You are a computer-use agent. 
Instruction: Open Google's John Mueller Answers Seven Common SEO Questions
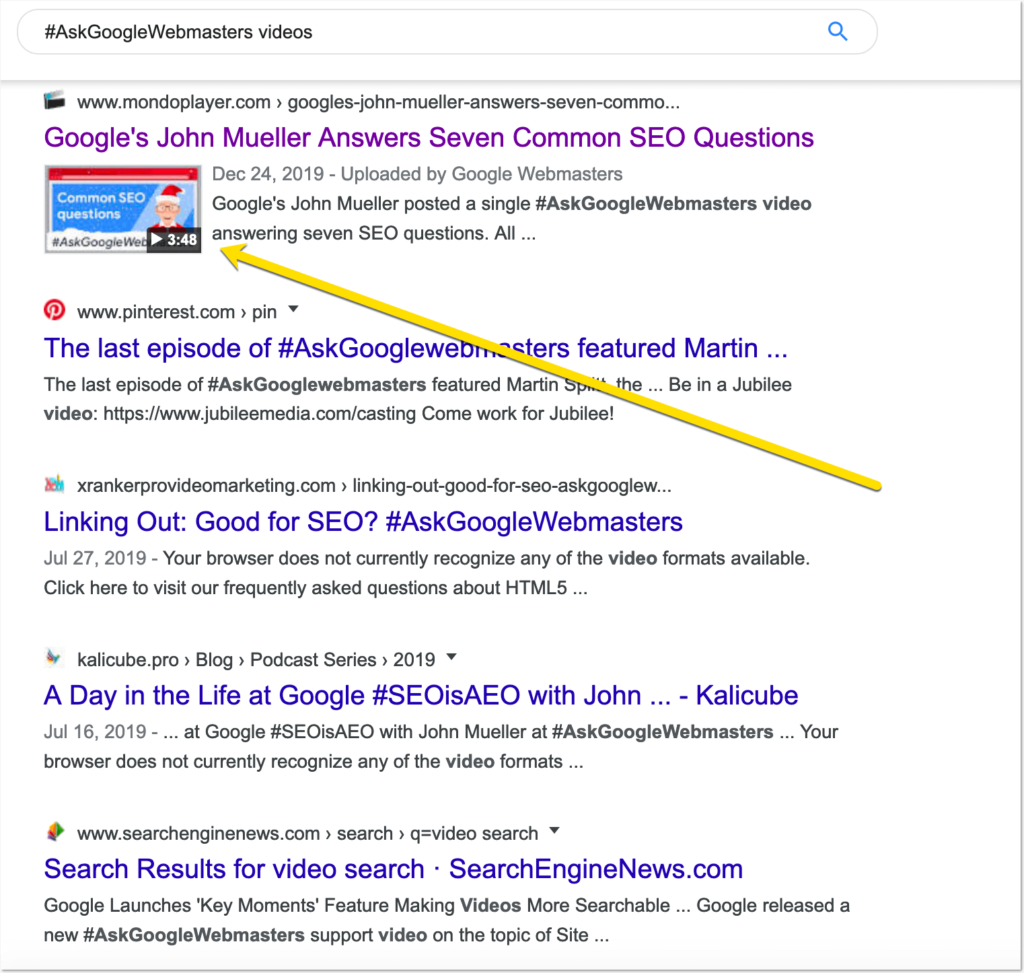tap(429, 138)
